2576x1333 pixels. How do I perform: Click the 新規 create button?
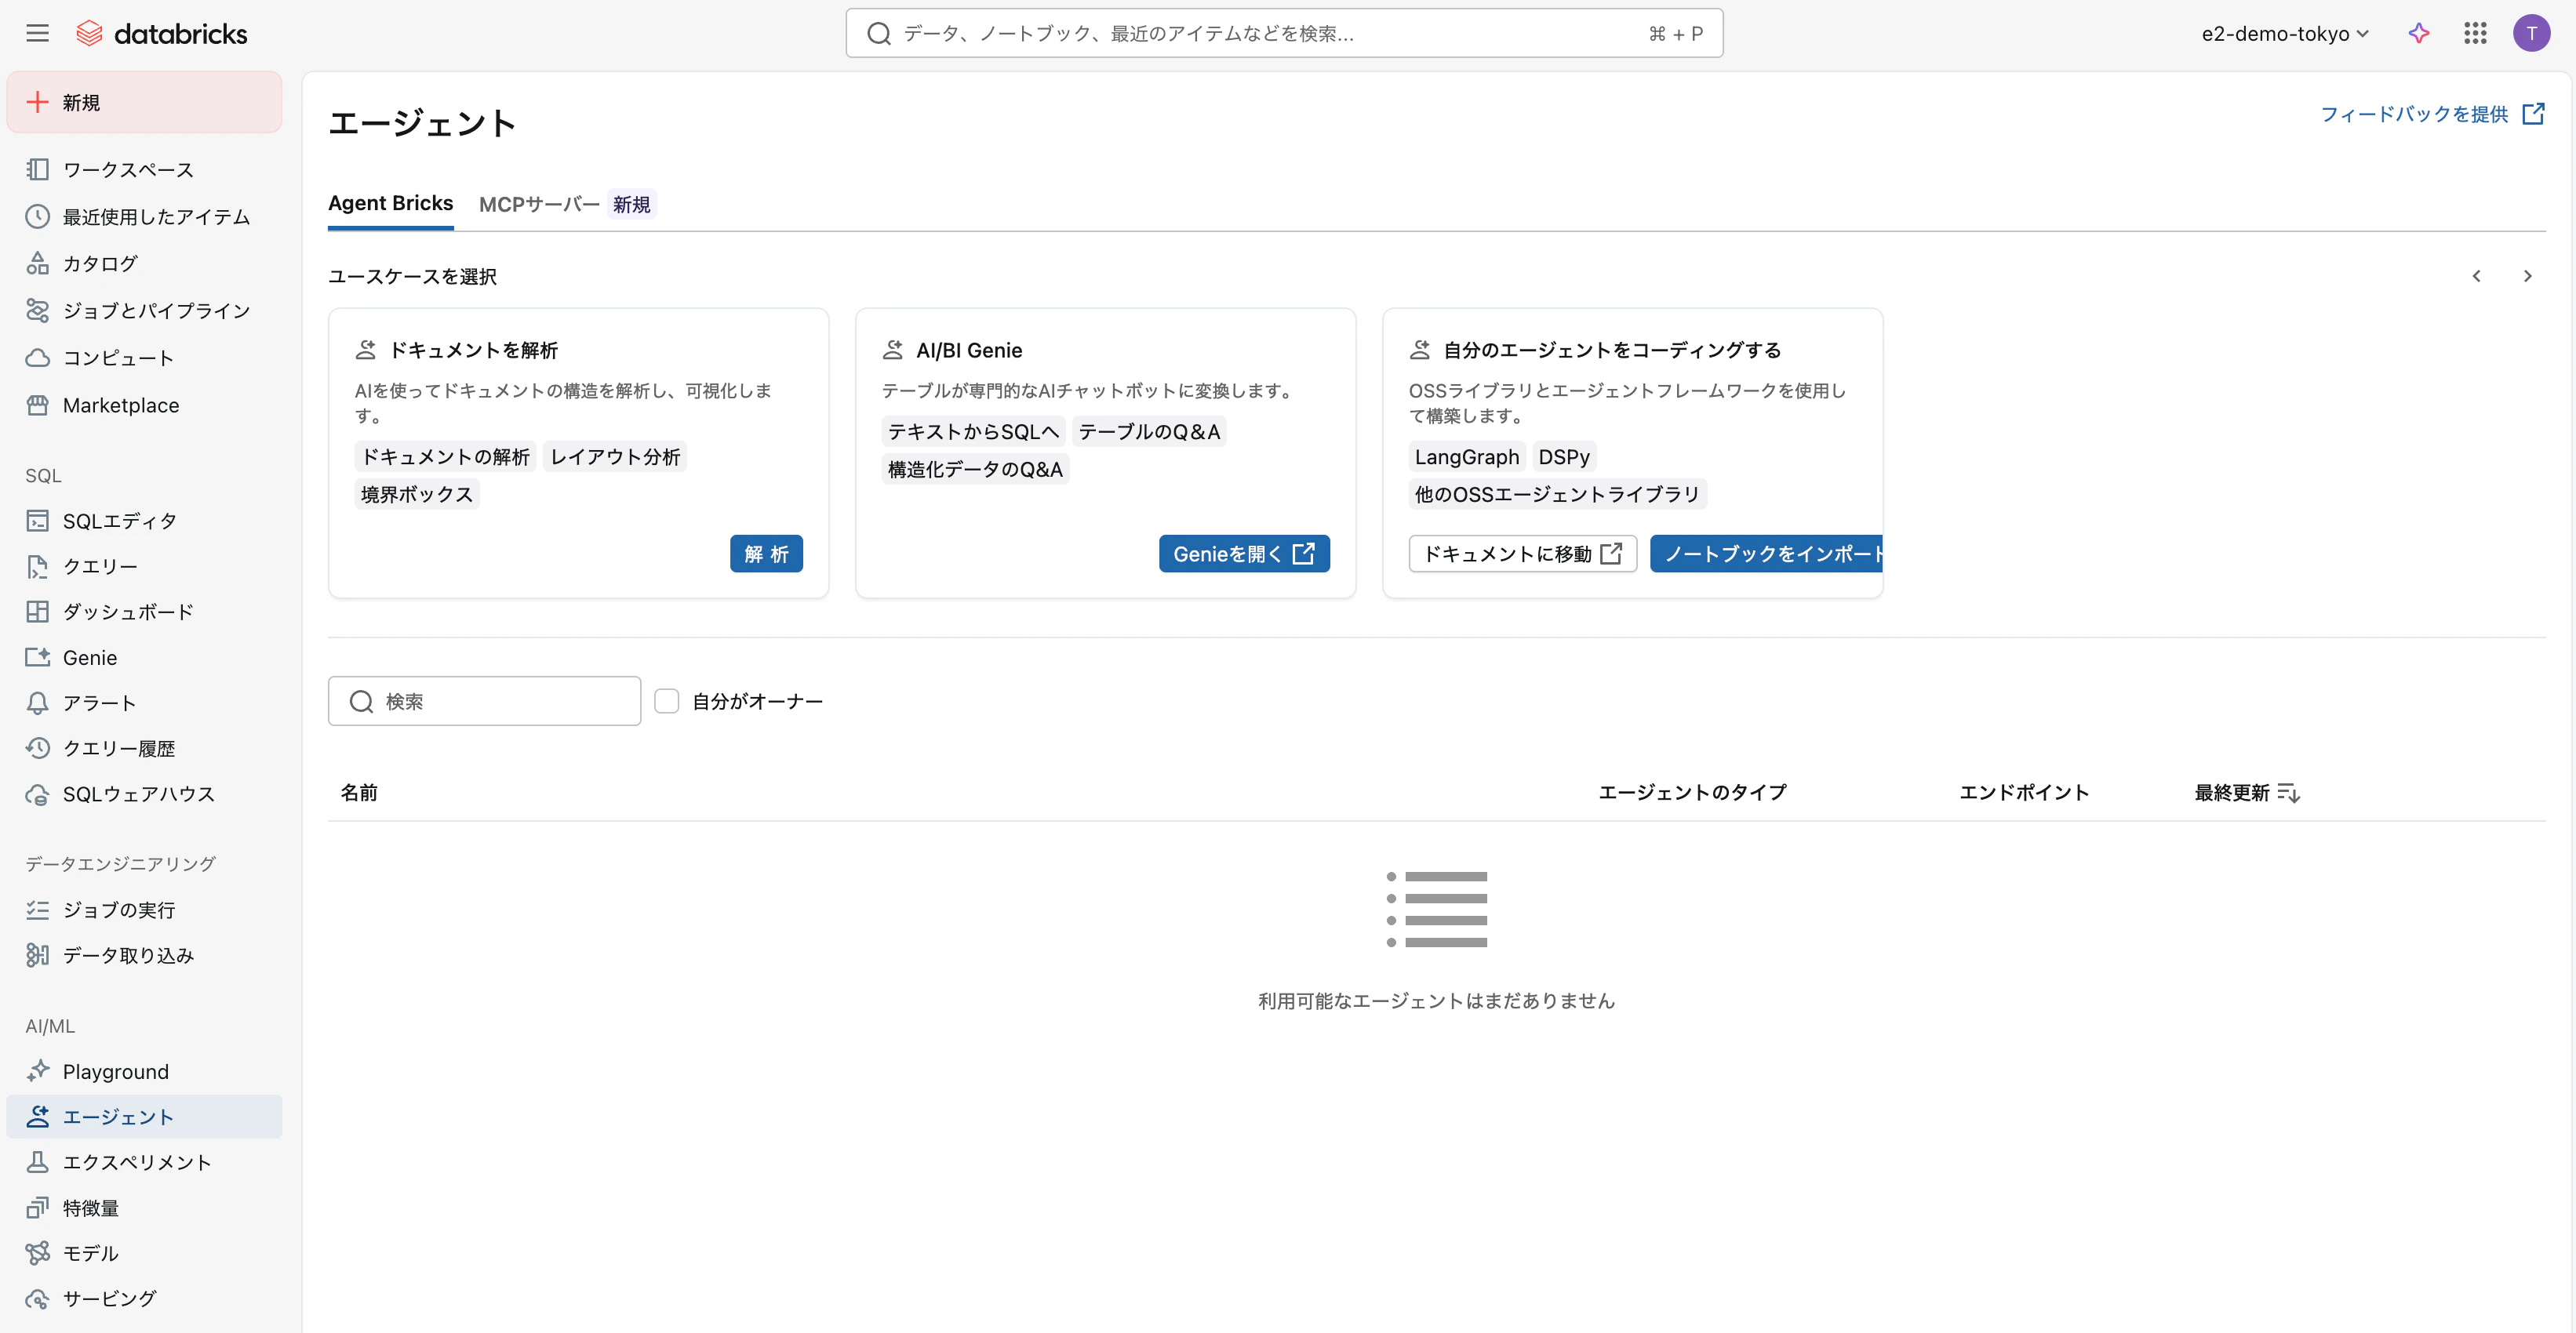[x=144, y=102]
